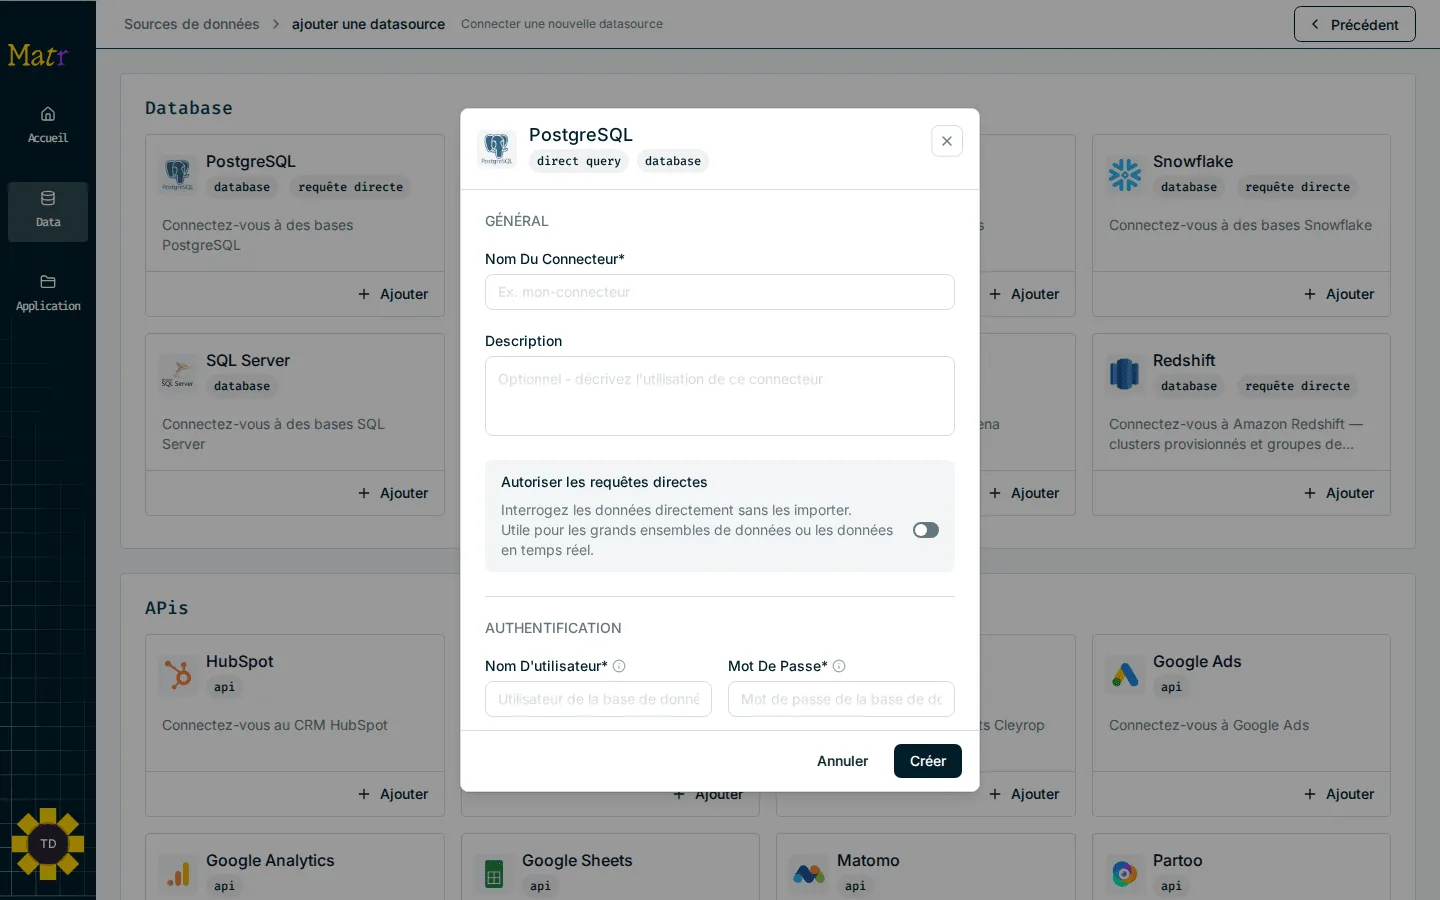Viewport: 1440px width, 900px height.
Task: Enable Autoriser les requêtes directes toggle
Action: [926, 530]
